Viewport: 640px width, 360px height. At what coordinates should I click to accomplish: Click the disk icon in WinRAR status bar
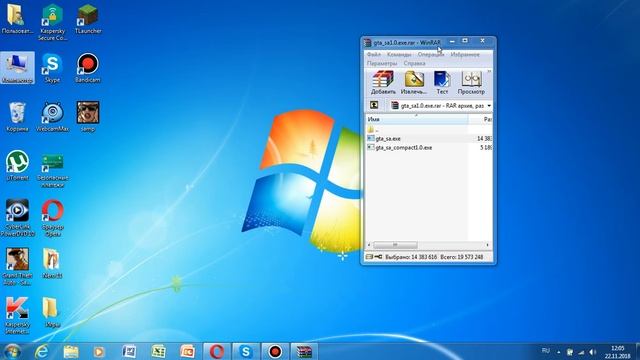[x=369, y=257]
